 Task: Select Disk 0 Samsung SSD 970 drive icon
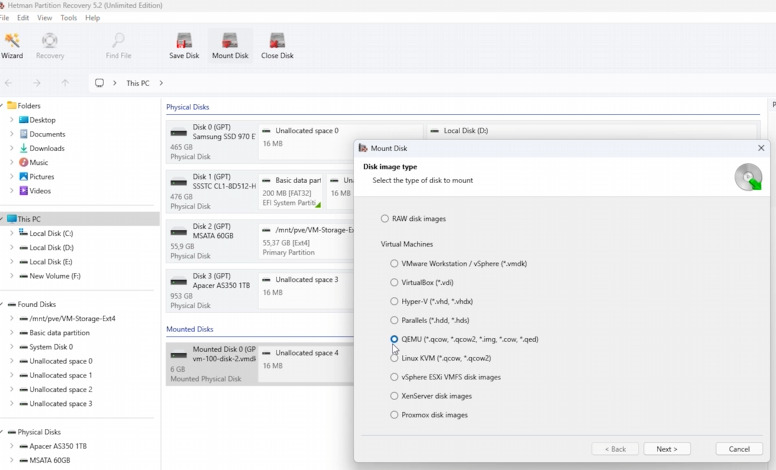point(179,133)
